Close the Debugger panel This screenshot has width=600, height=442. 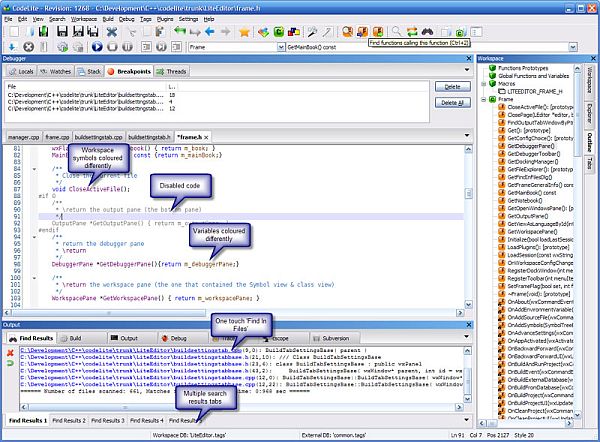[x=469, y=58]
